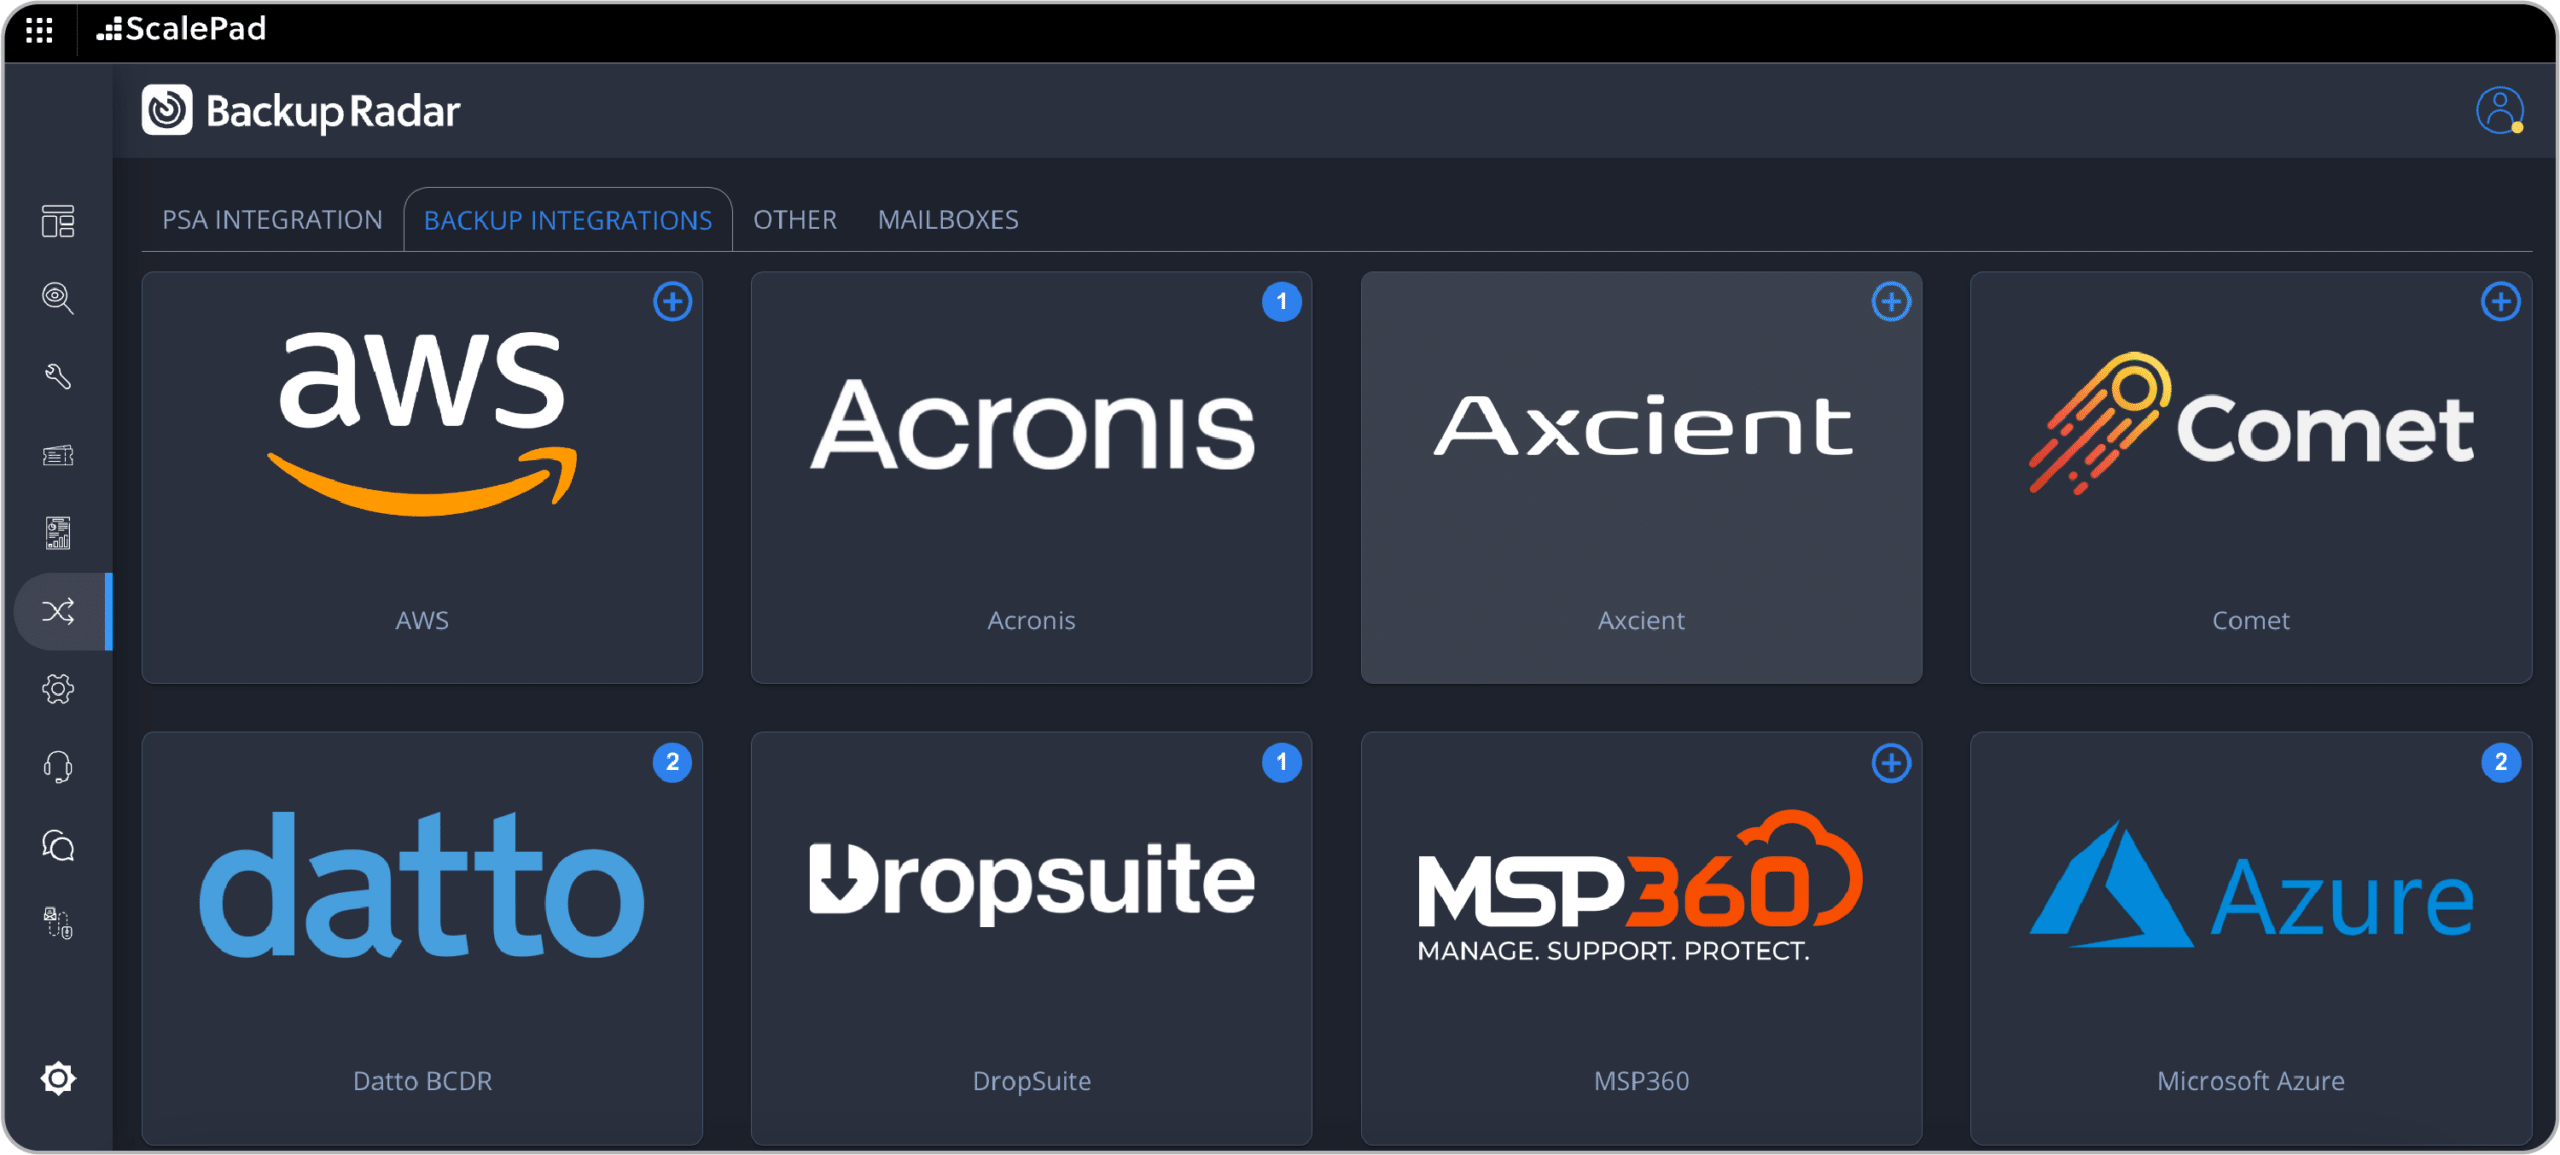2560x1155 pixels.
Task: Open the radar search sidebar icon
Action: click(x=58, y=299)
